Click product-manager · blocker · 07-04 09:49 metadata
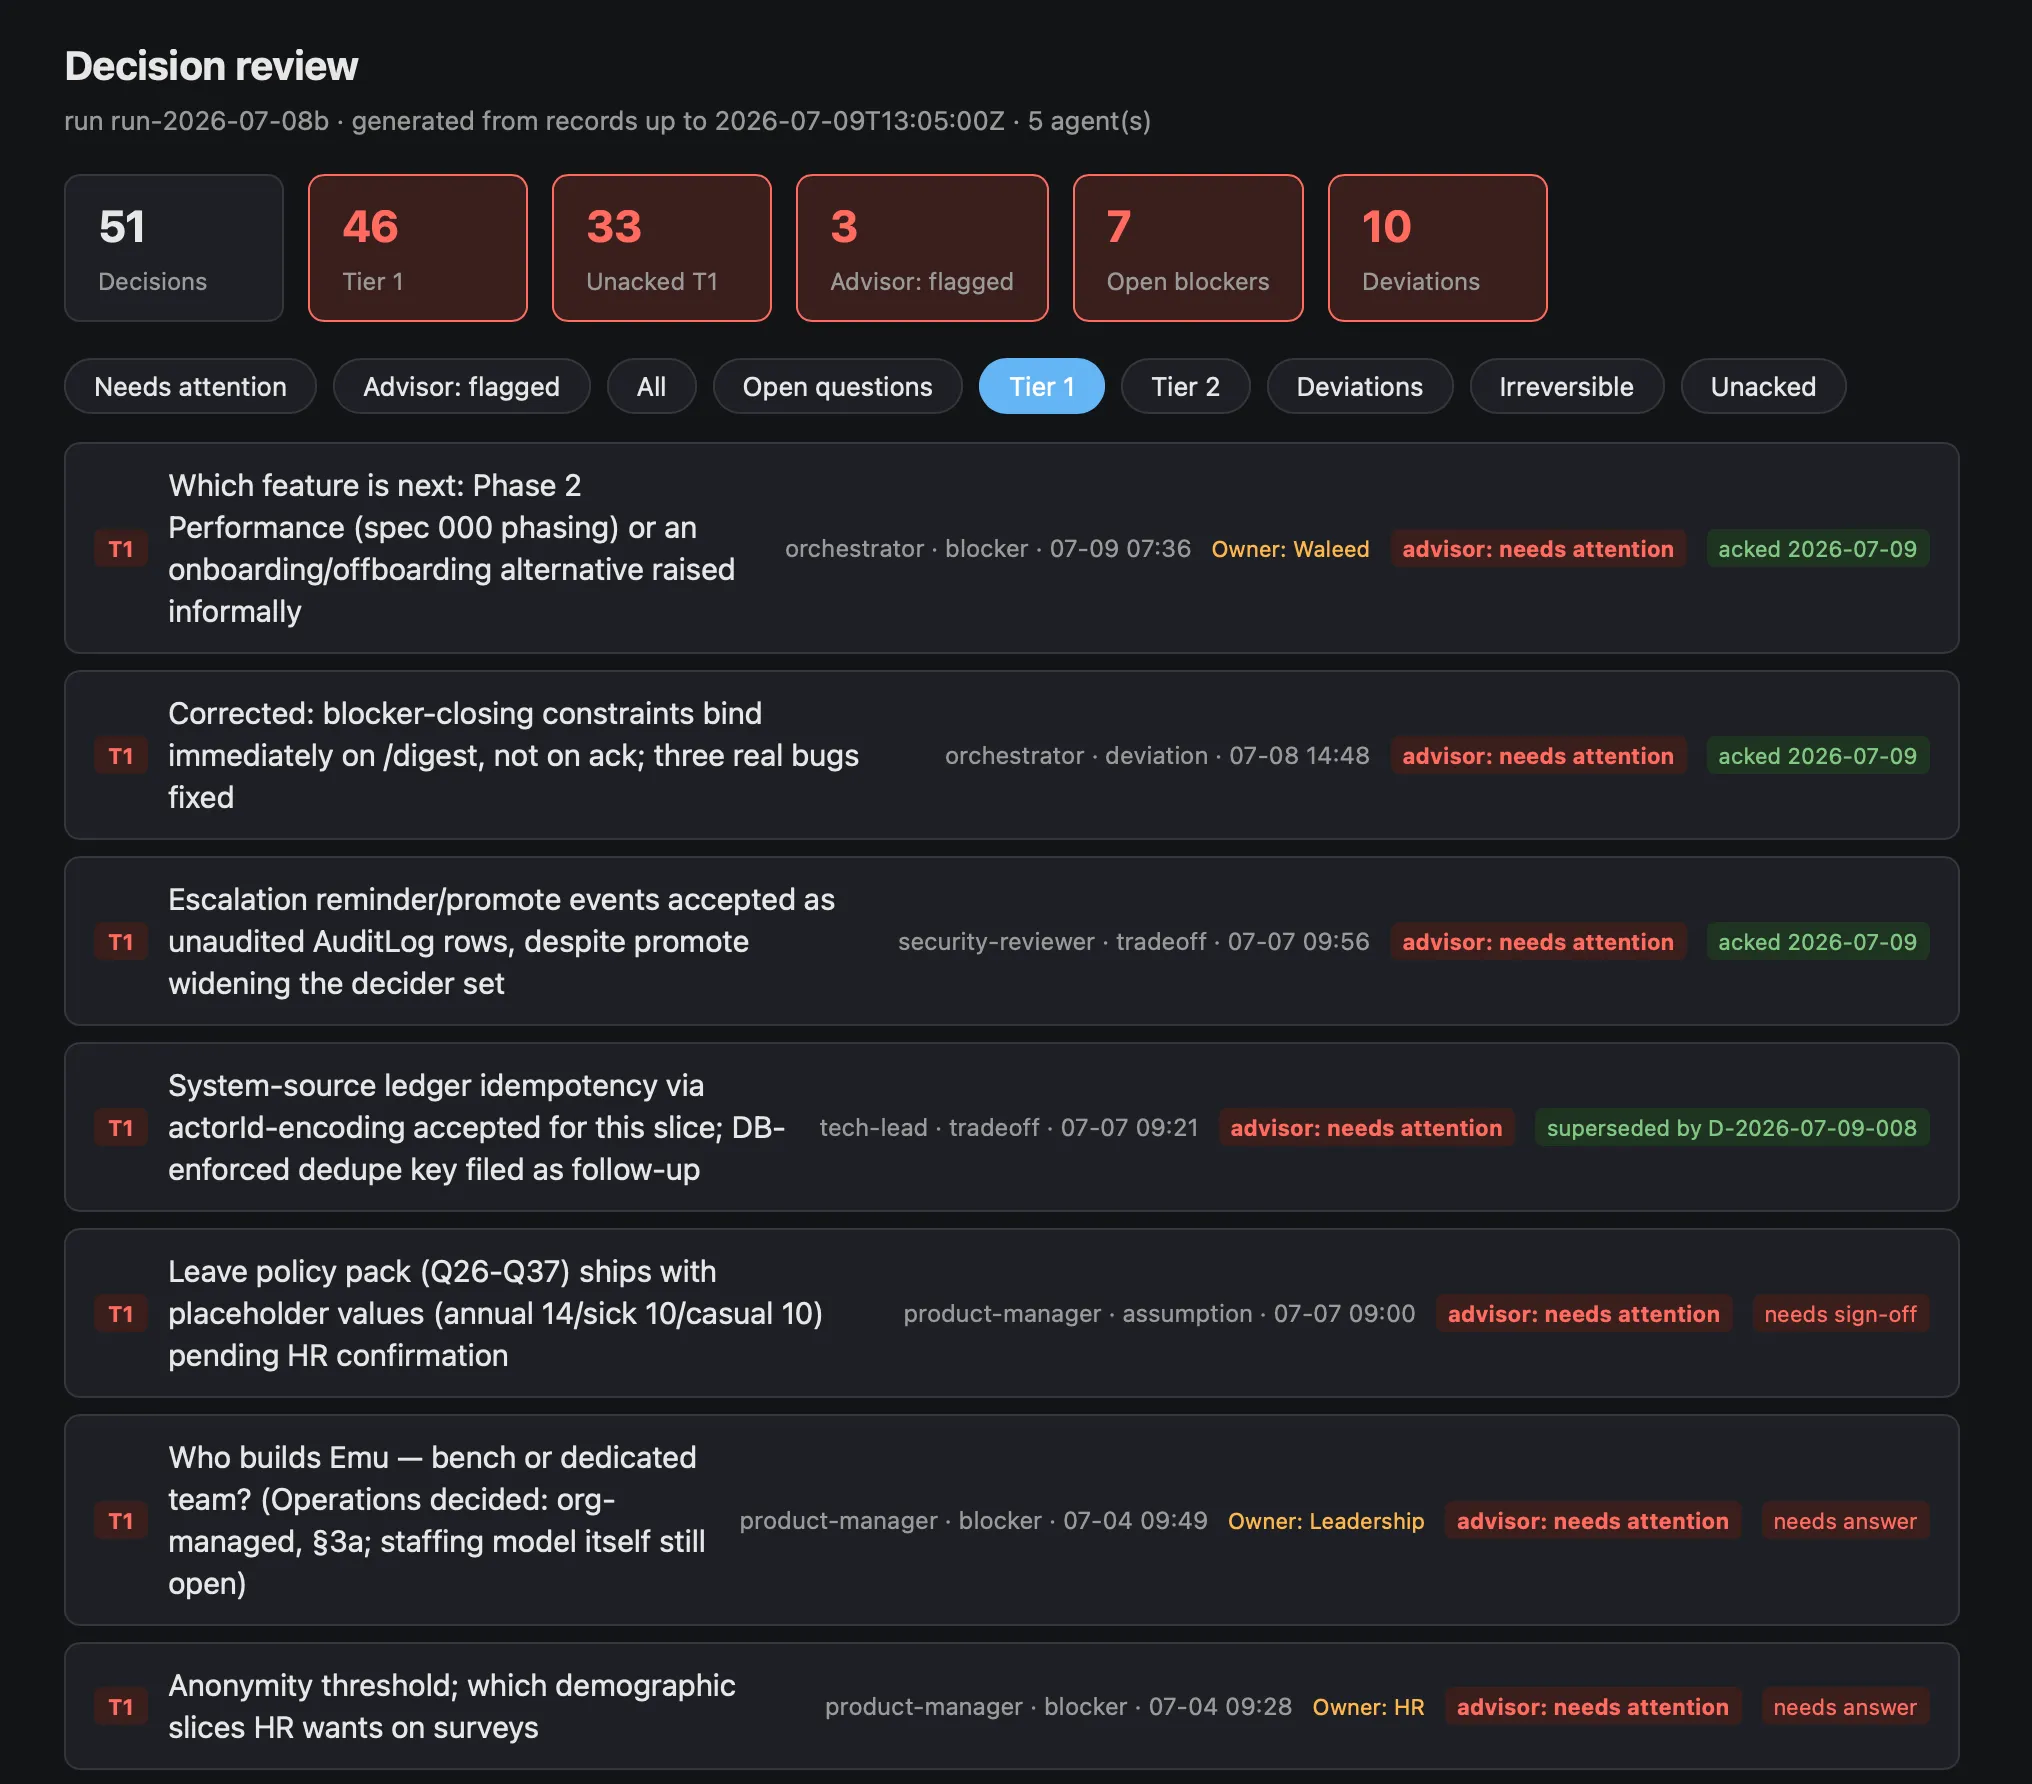 (974, 1521)
